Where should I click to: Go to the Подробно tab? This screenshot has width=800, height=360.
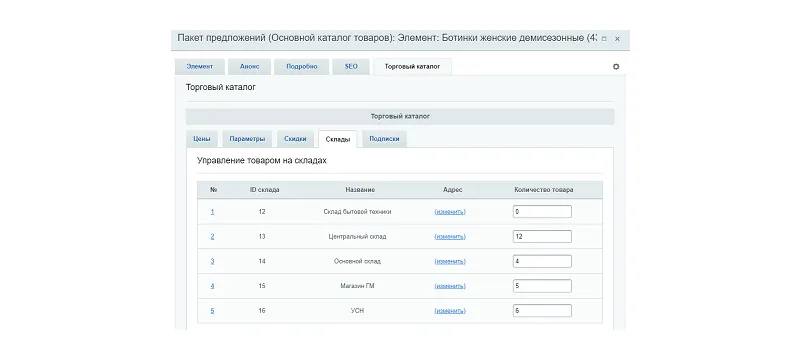(x=302, y=67)
